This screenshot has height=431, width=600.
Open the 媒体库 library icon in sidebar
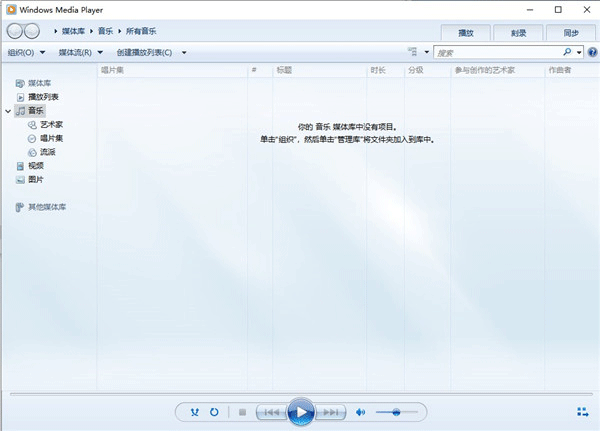coord(20,83)
